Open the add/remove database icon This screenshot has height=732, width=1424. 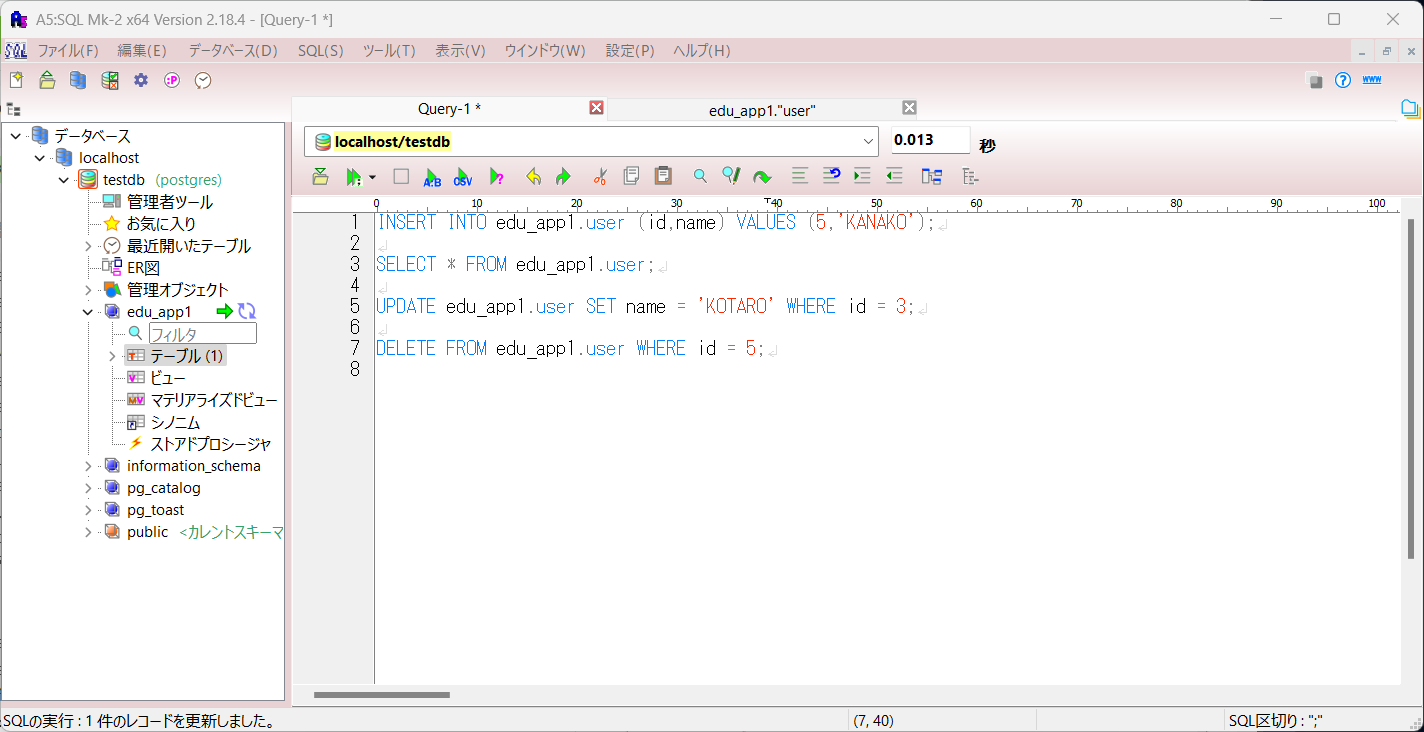coord(78,80)
